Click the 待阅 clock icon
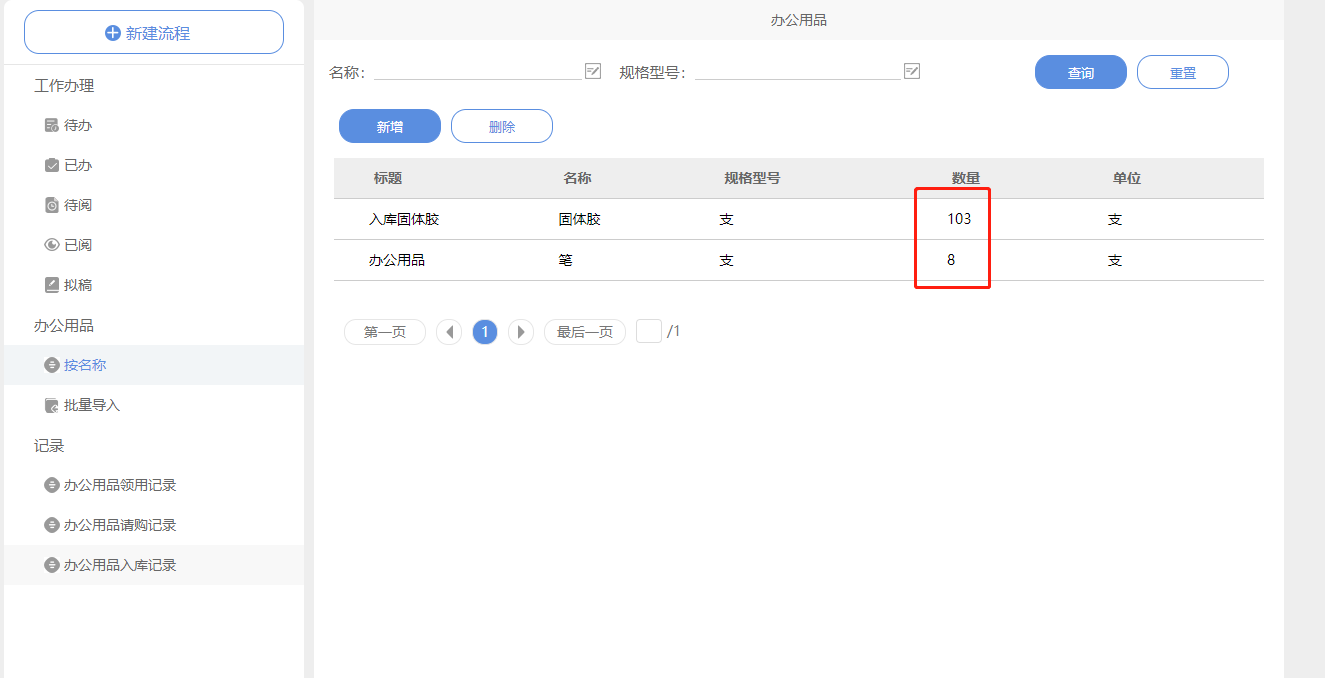 (52, 205)
